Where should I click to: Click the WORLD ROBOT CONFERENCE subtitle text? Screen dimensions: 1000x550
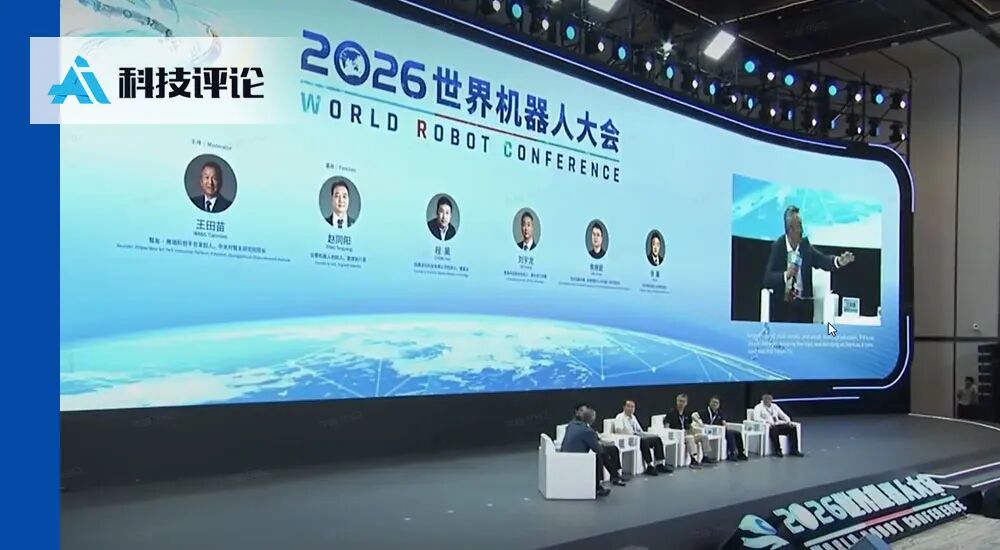459,137
